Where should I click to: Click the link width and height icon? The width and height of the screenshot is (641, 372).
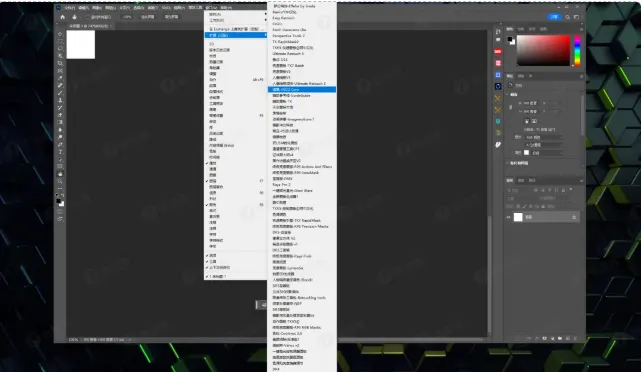(x=511, y=107)
